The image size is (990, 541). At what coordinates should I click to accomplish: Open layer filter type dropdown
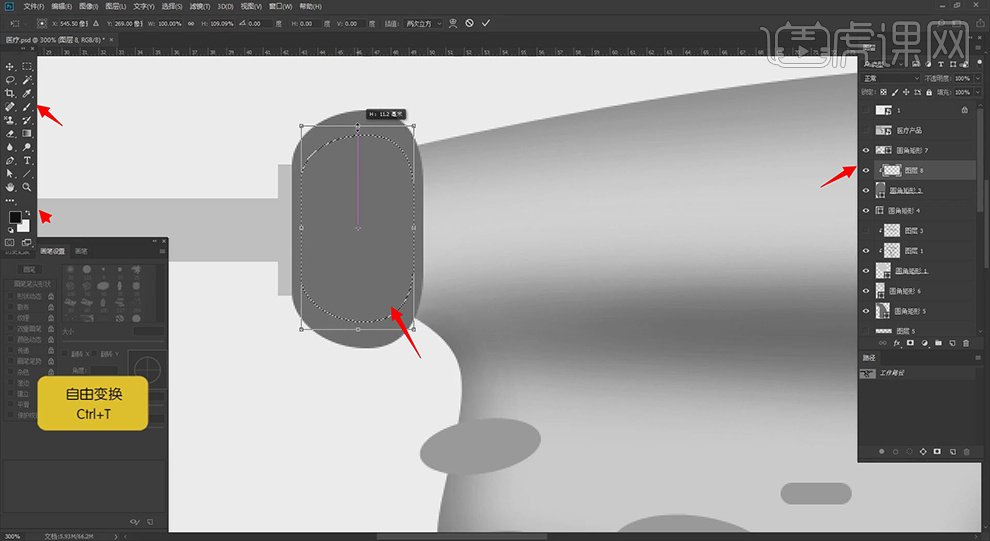point(881,64)
